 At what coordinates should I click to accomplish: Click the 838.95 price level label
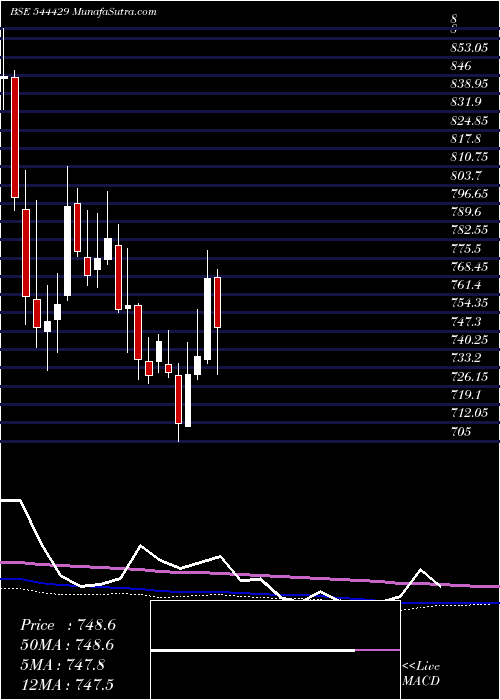pos(469,84)
